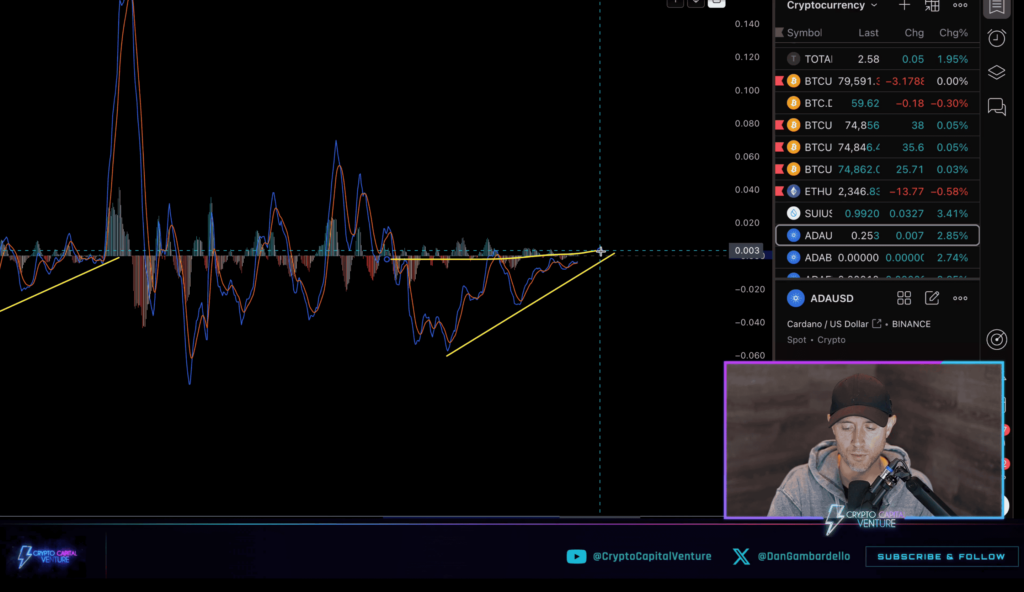The image size is (1024, 592).
Task: Select the BTC.D watchlist row symbol
Action: [x=818, y=103]
